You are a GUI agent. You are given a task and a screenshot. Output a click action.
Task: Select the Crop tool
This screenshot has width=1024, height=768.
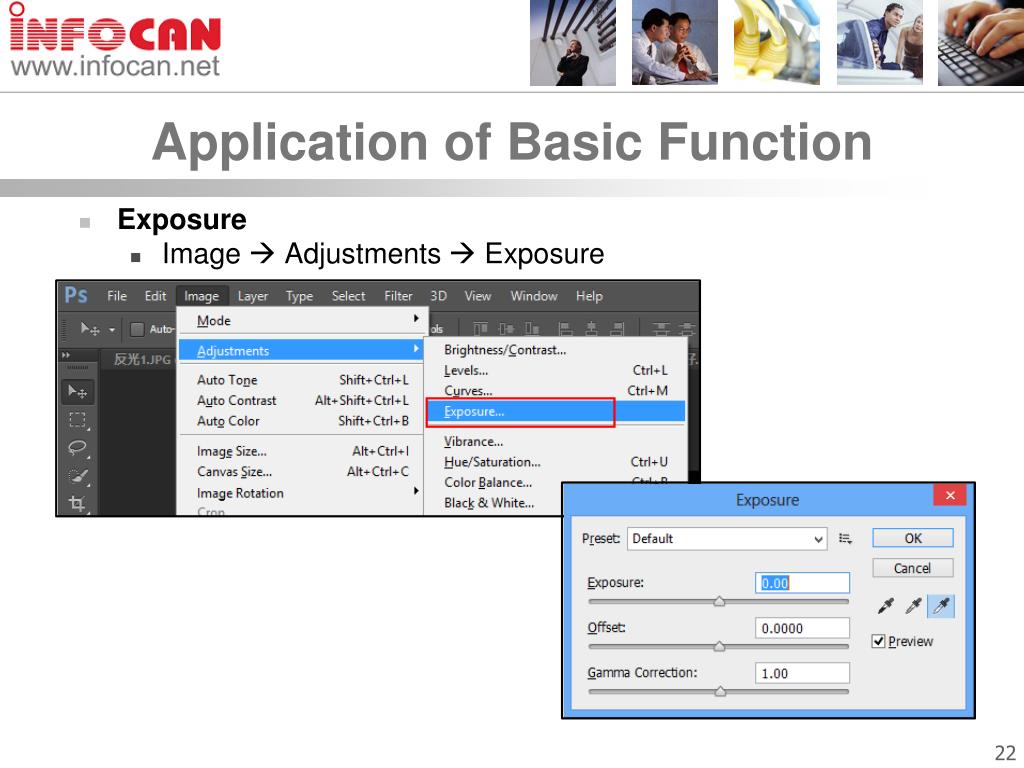point(78,504)
